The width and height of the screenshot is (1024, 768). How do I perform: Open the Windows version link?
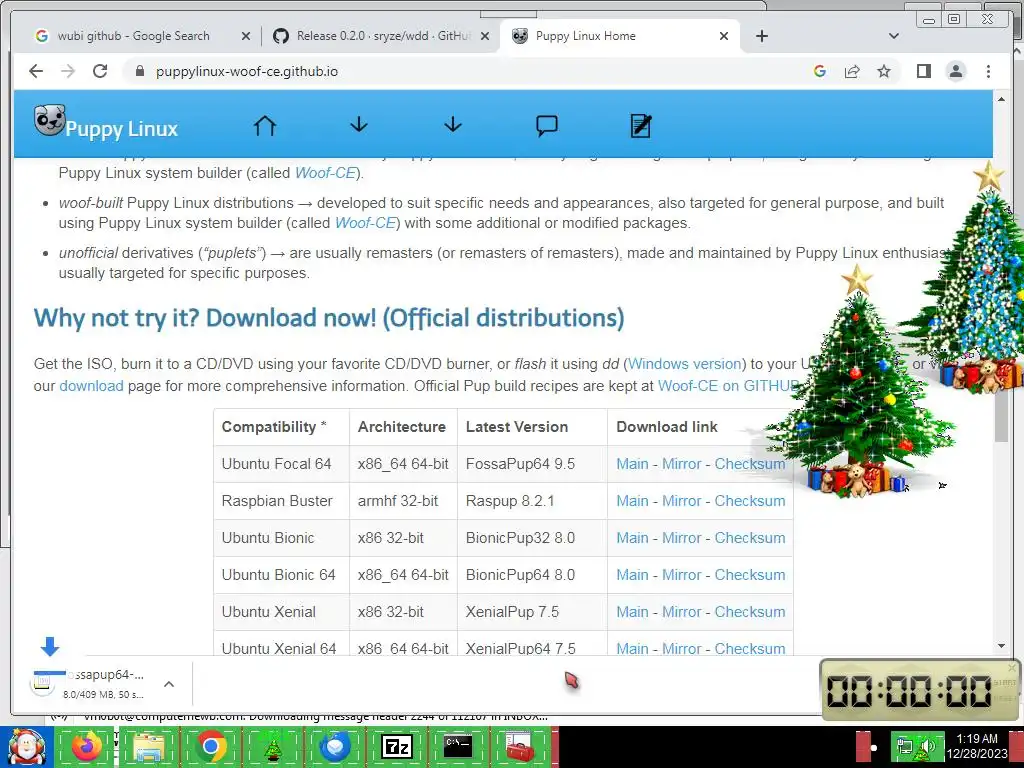(x=685, y=364)
